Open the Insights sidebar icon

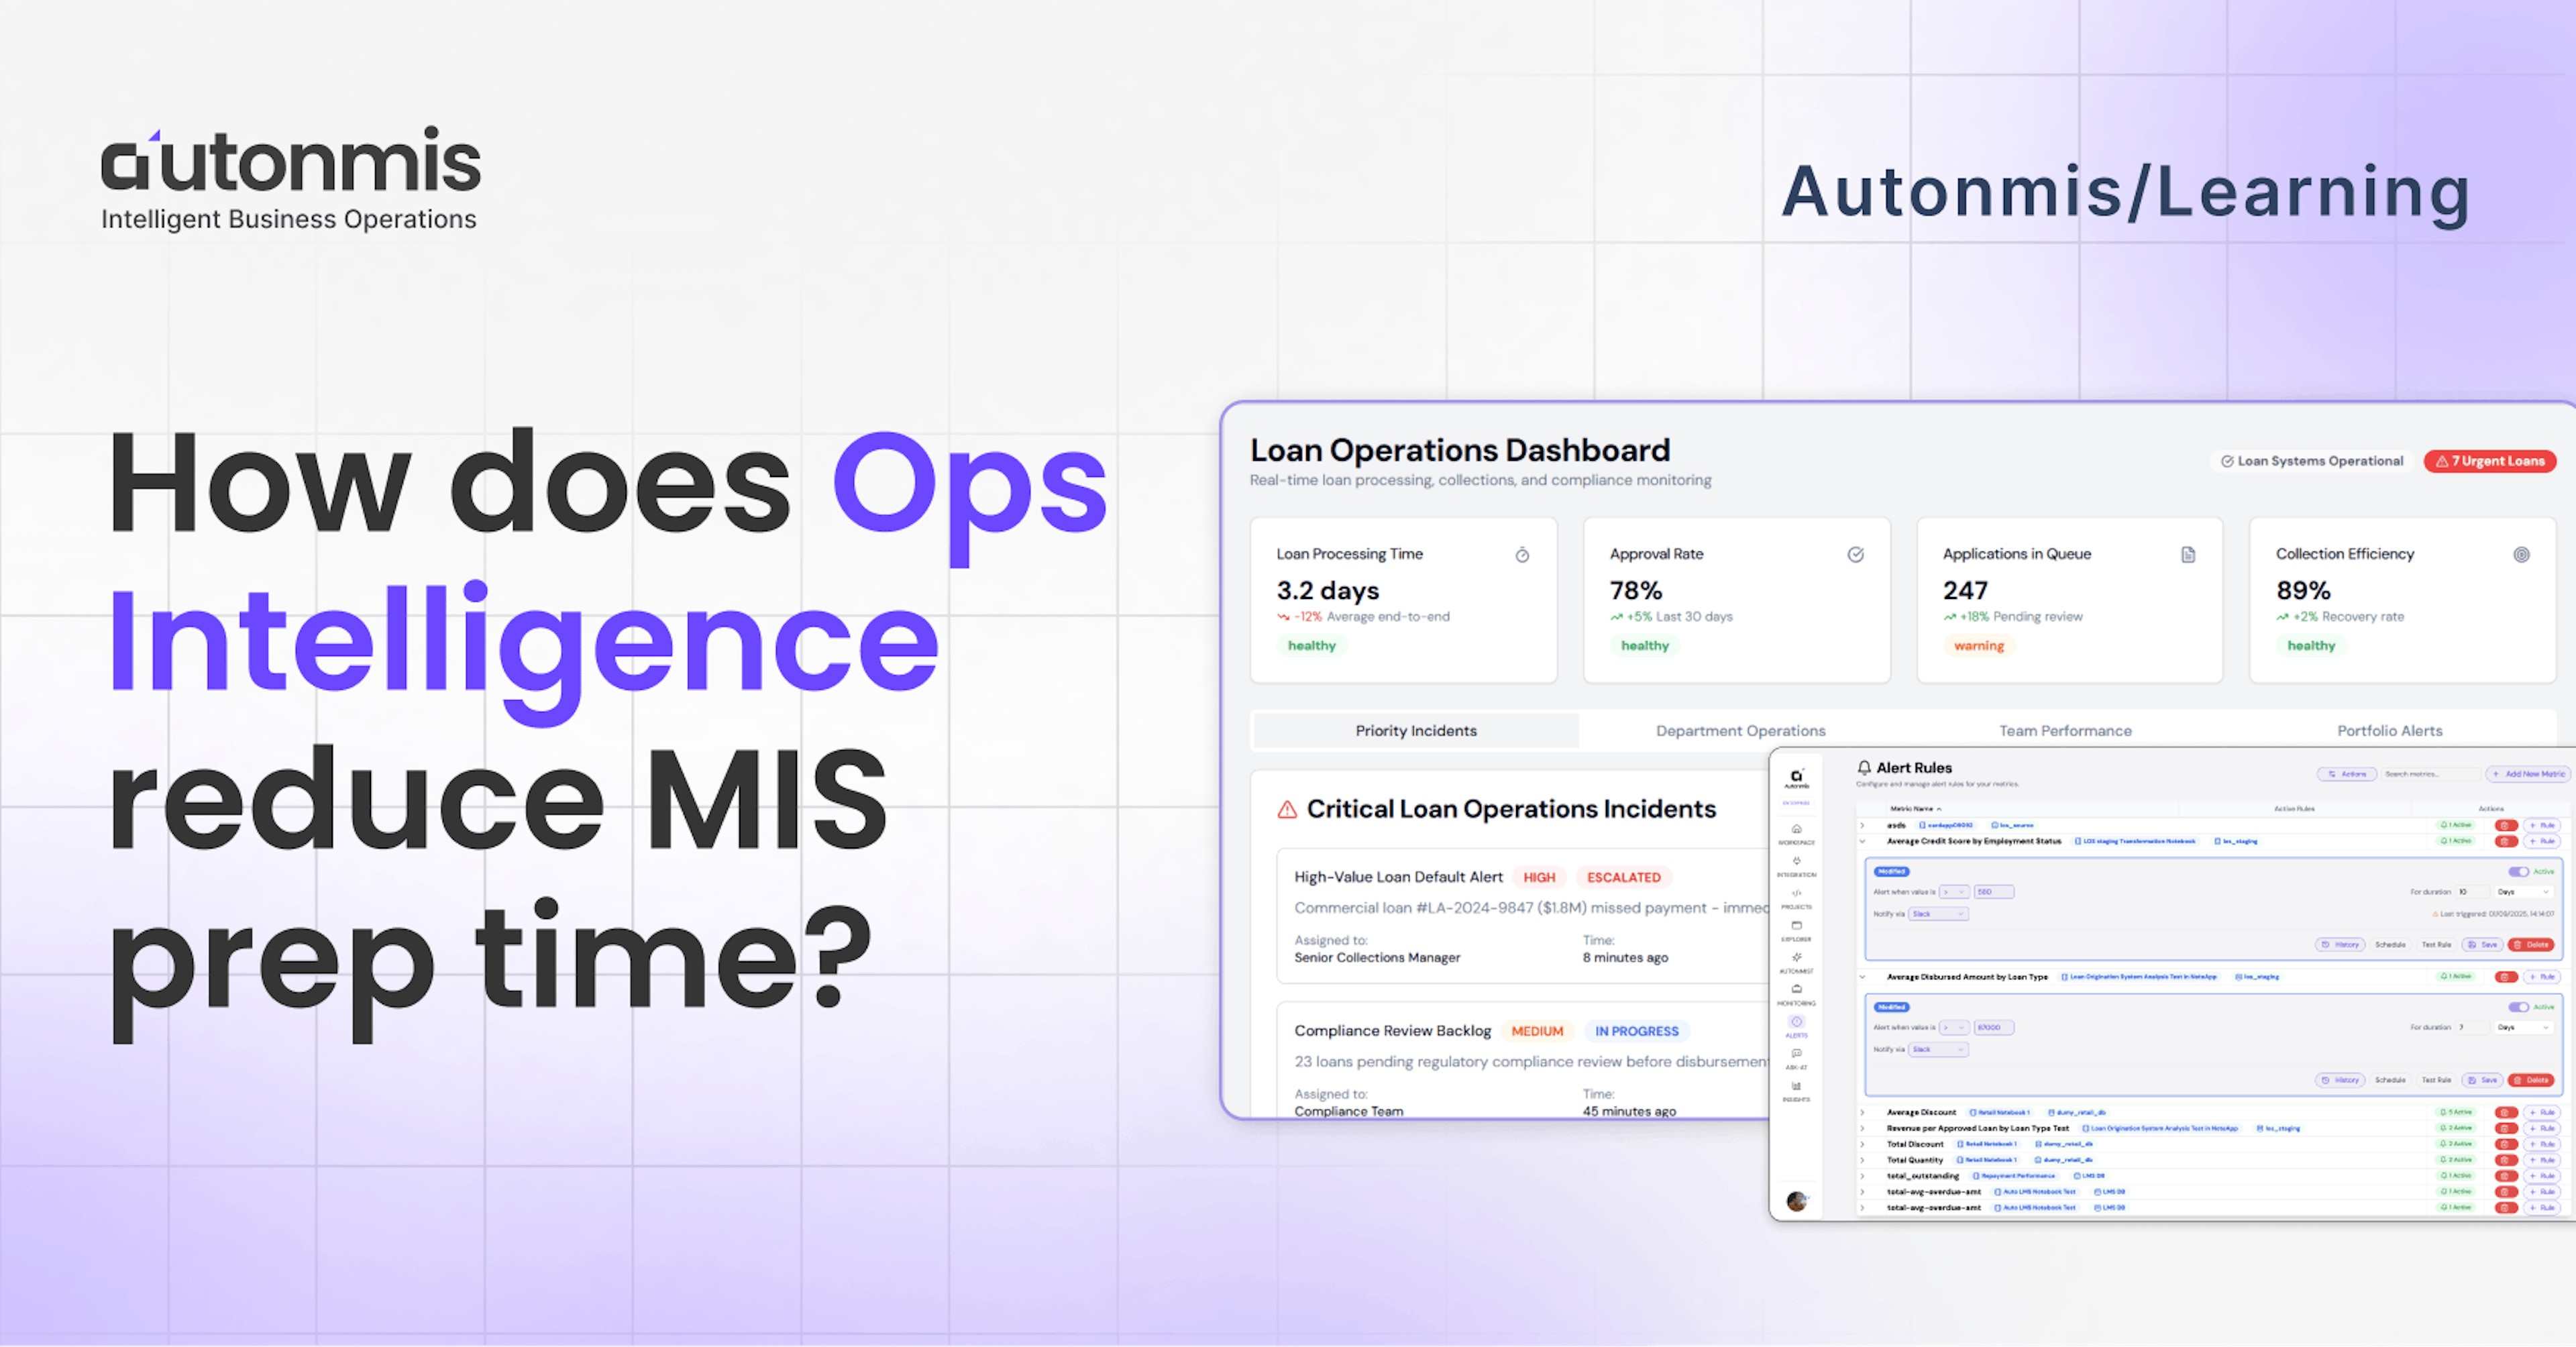pyautogui.click(x=1796, y=1087)
